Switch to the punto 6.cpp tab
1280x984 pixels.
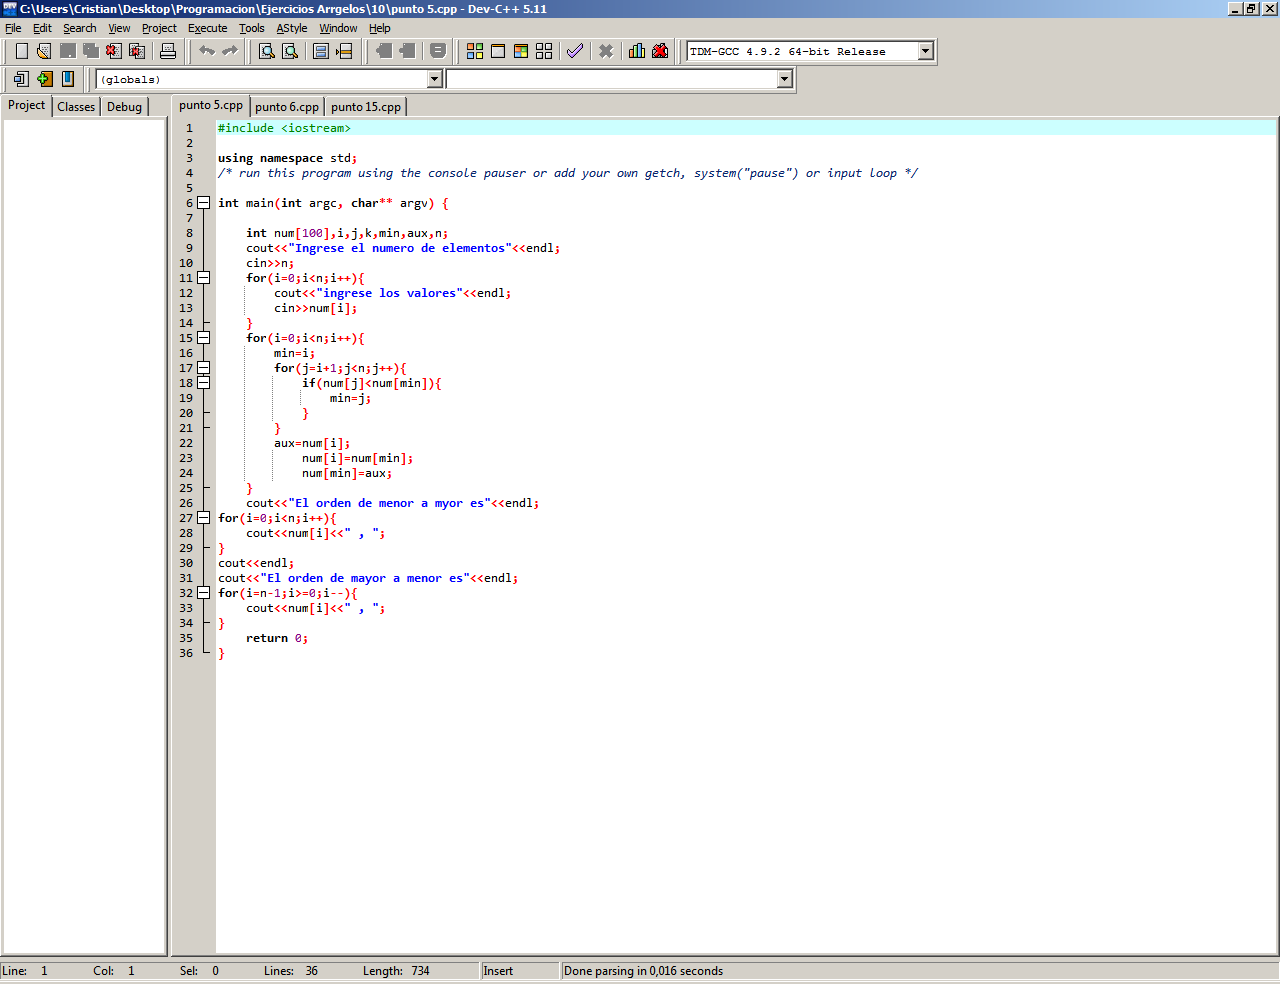coord(287,107)
